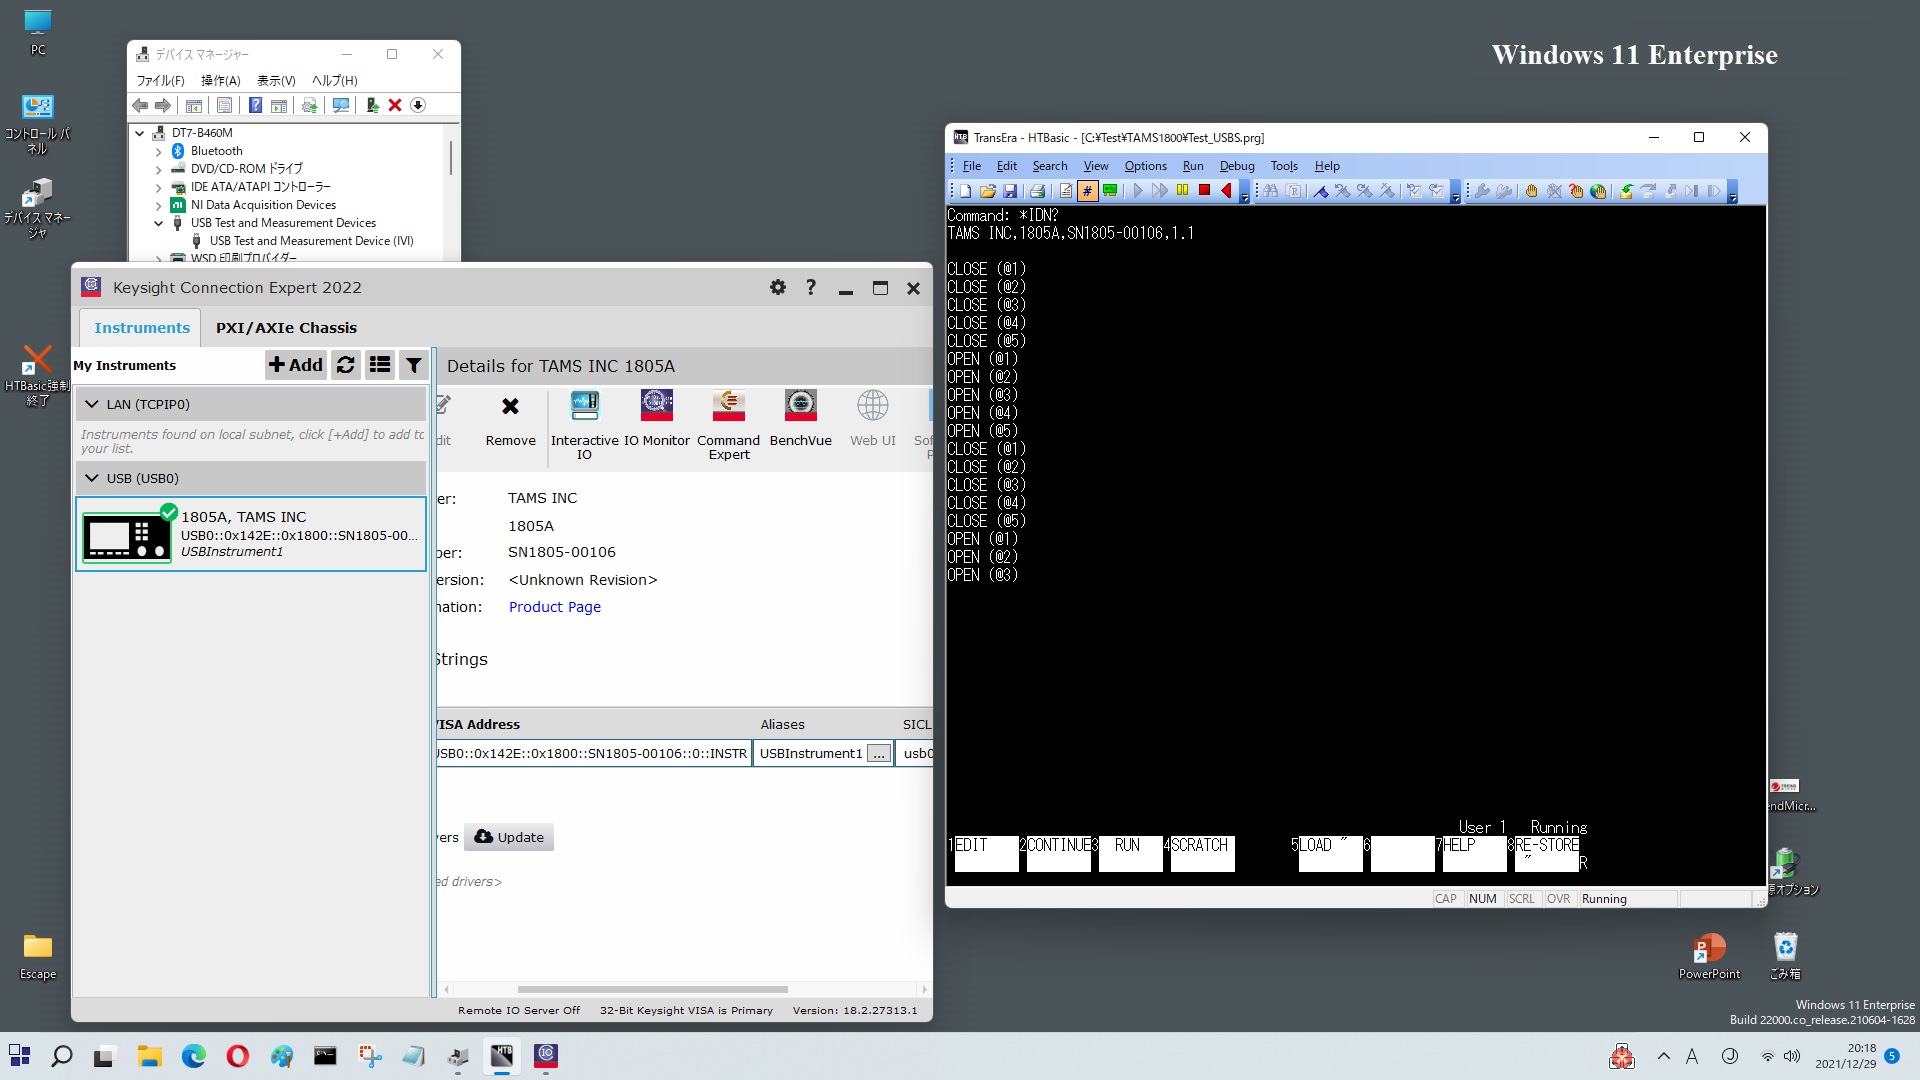The image size is (1920, 1080).
Task: Show hidden tray icons chevron
Action: point(1664,1056)
